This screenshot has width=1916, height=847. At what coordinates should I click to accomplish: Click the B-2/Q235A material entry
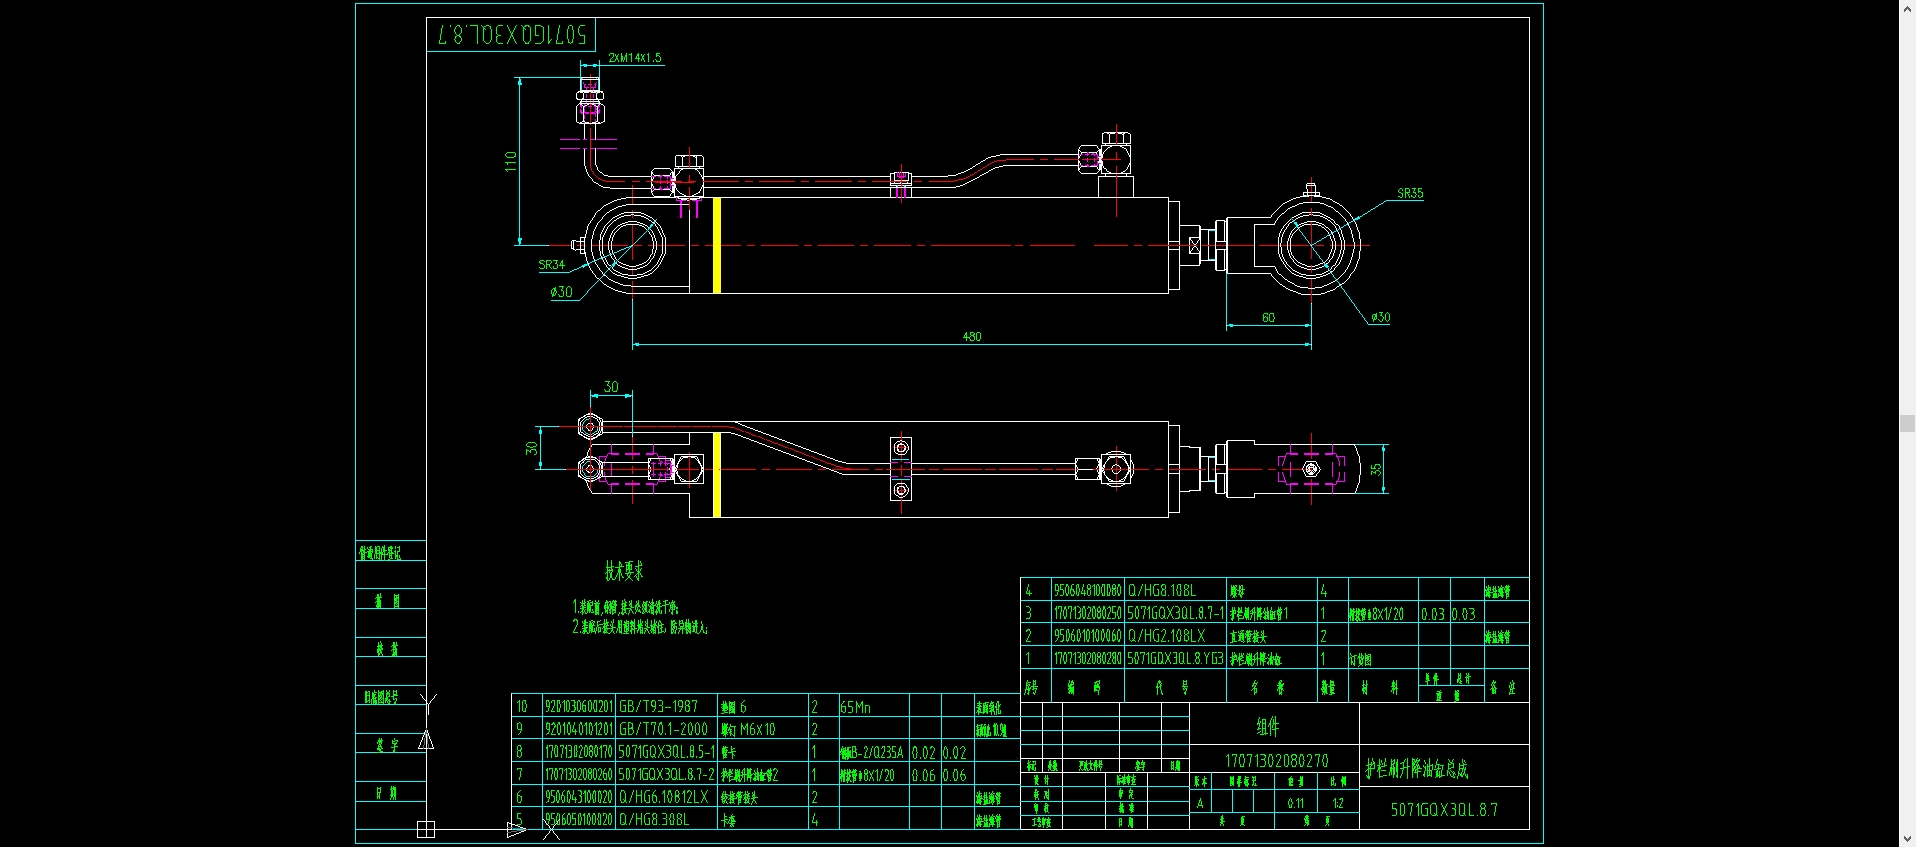(x=872, y=752)
